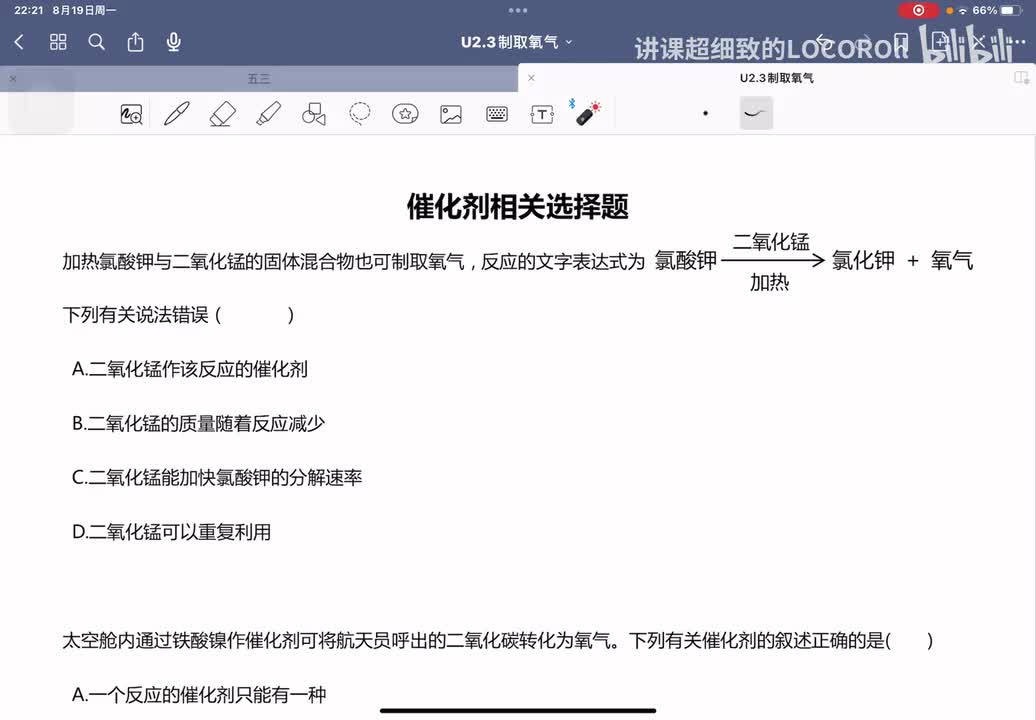Tap the heading 催化剂相关选择题
The width and height of the screenshot is (1036, 720).
(x=517, y=207)
